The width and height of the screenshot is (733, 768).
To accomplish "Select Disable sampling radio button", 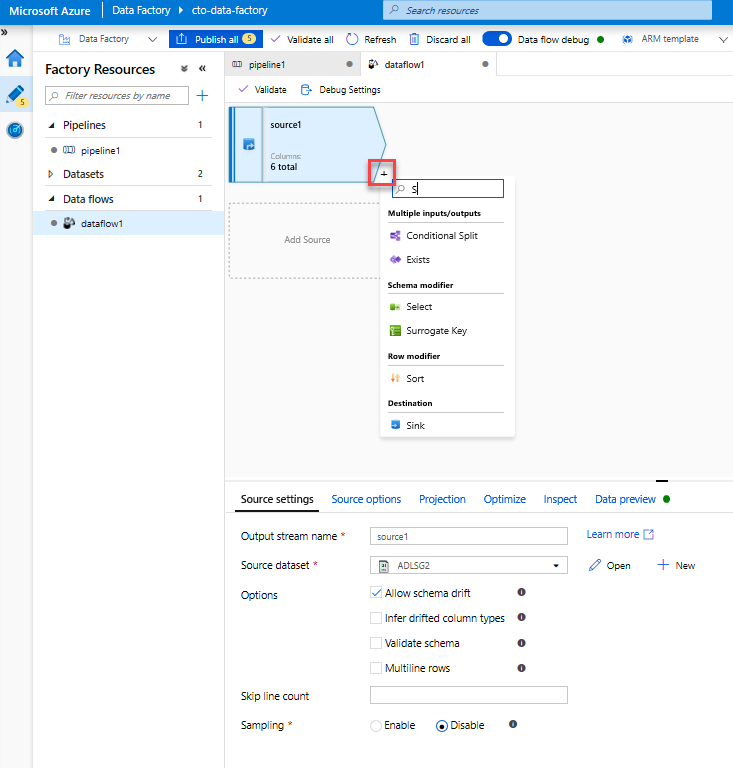I will click(x=442, y=726).
